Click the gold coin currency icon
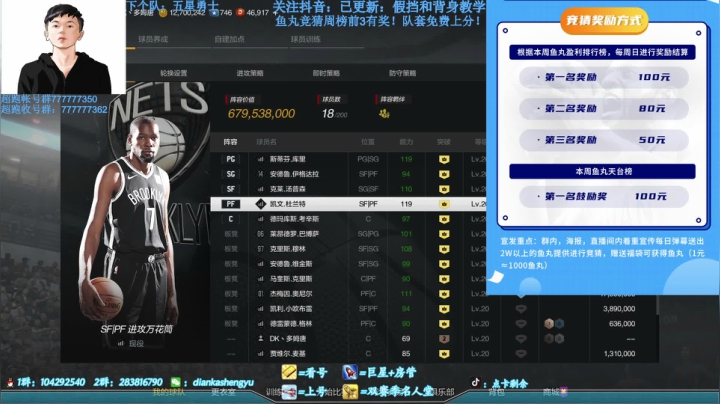The height and width of the screenshot is (404, 720). [163, 13]
